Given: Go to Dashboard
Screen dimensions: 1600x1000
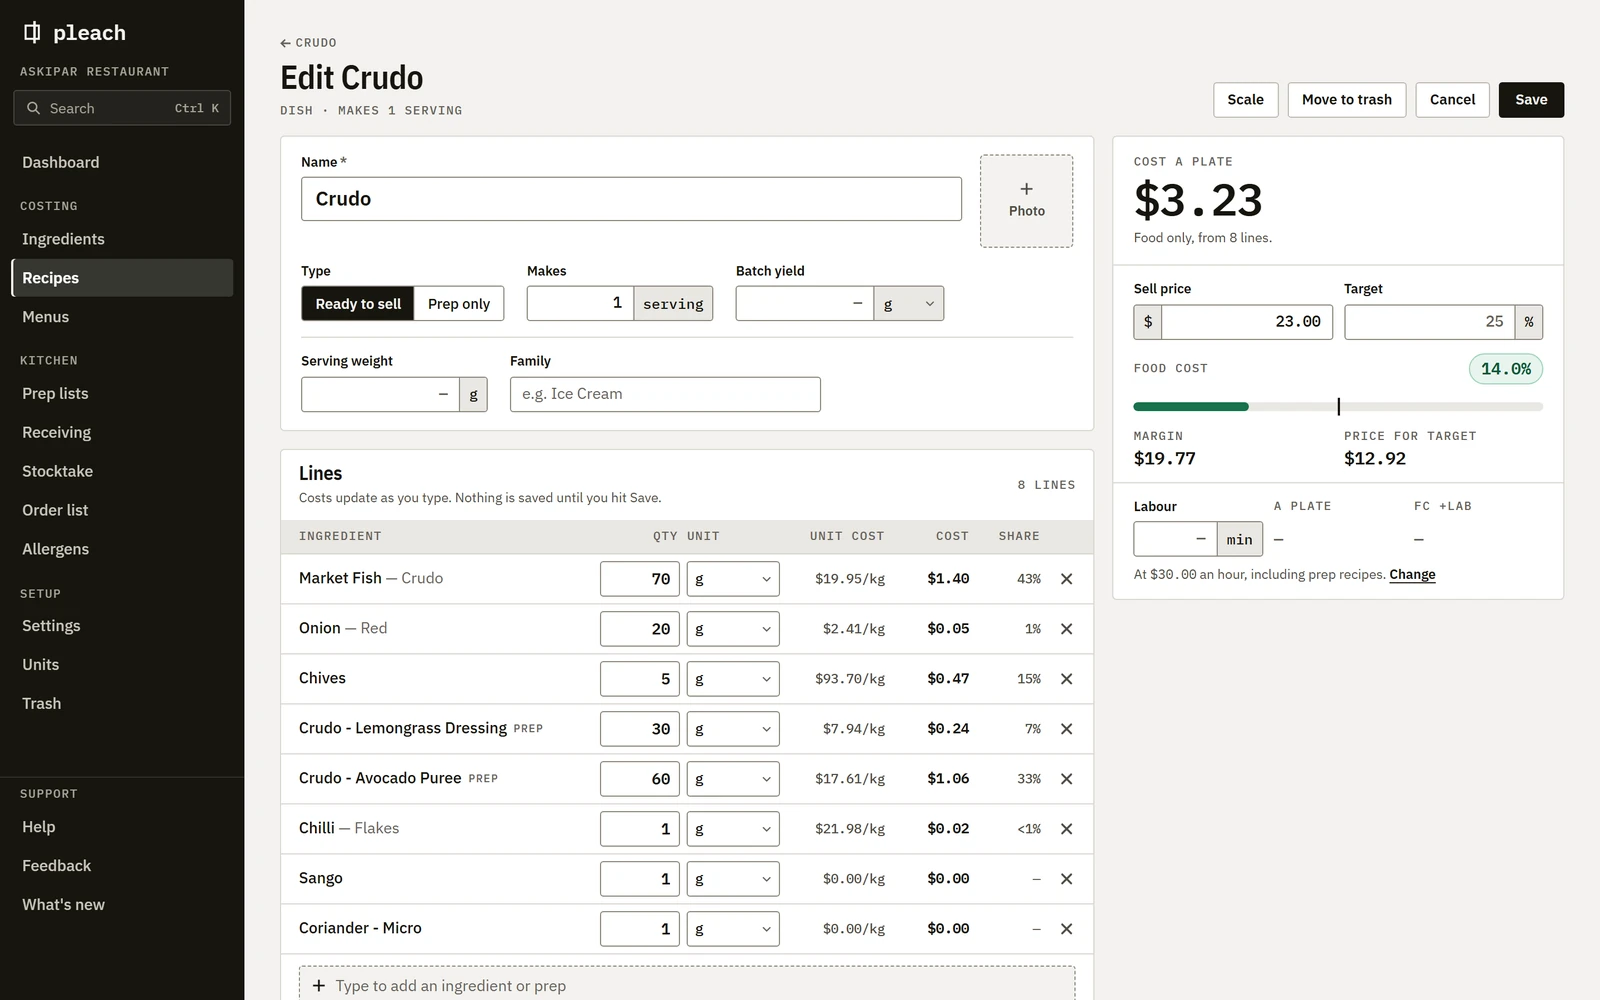Looking at the screenshot, I should (x=122, y=162).
